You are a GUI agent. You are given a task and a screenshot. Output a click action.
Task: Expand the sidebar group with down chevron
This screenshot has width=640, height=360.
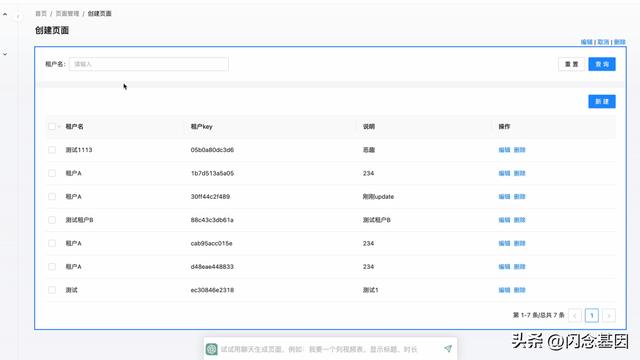point(5,54)
